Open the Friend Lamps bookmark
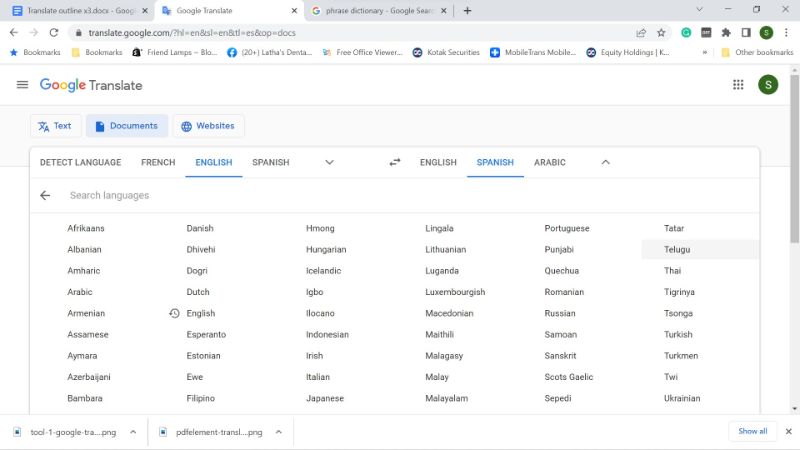Image resolution: width=800 pixels, height=450 pixels. point(174,52)
